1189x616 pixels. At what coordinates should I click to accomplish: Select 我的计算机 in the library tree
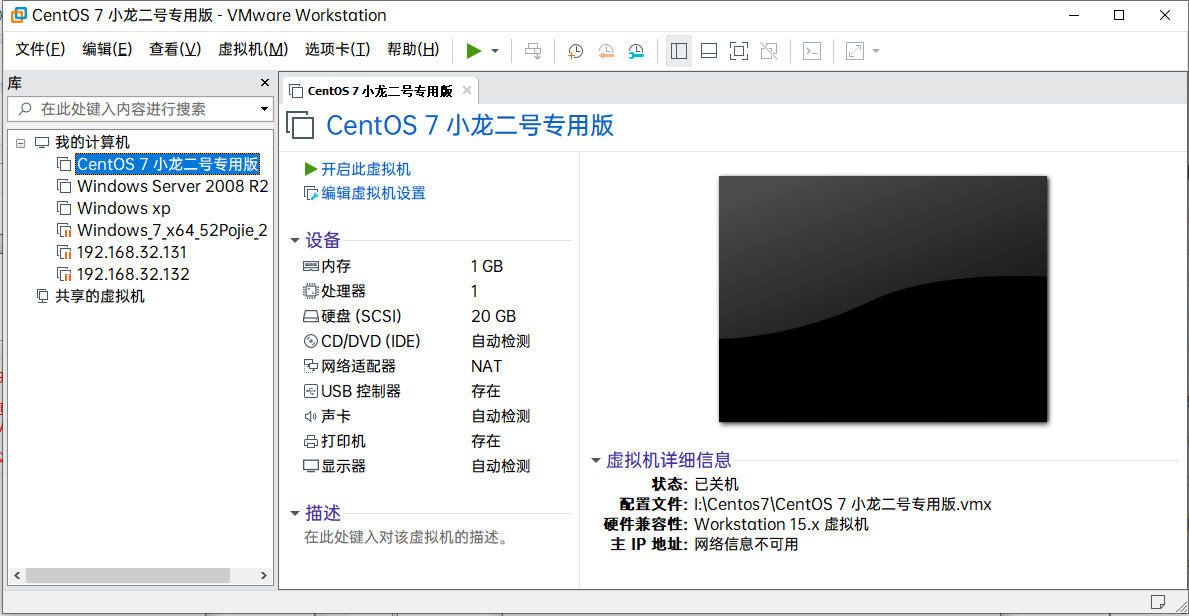(x=92, y=143)
